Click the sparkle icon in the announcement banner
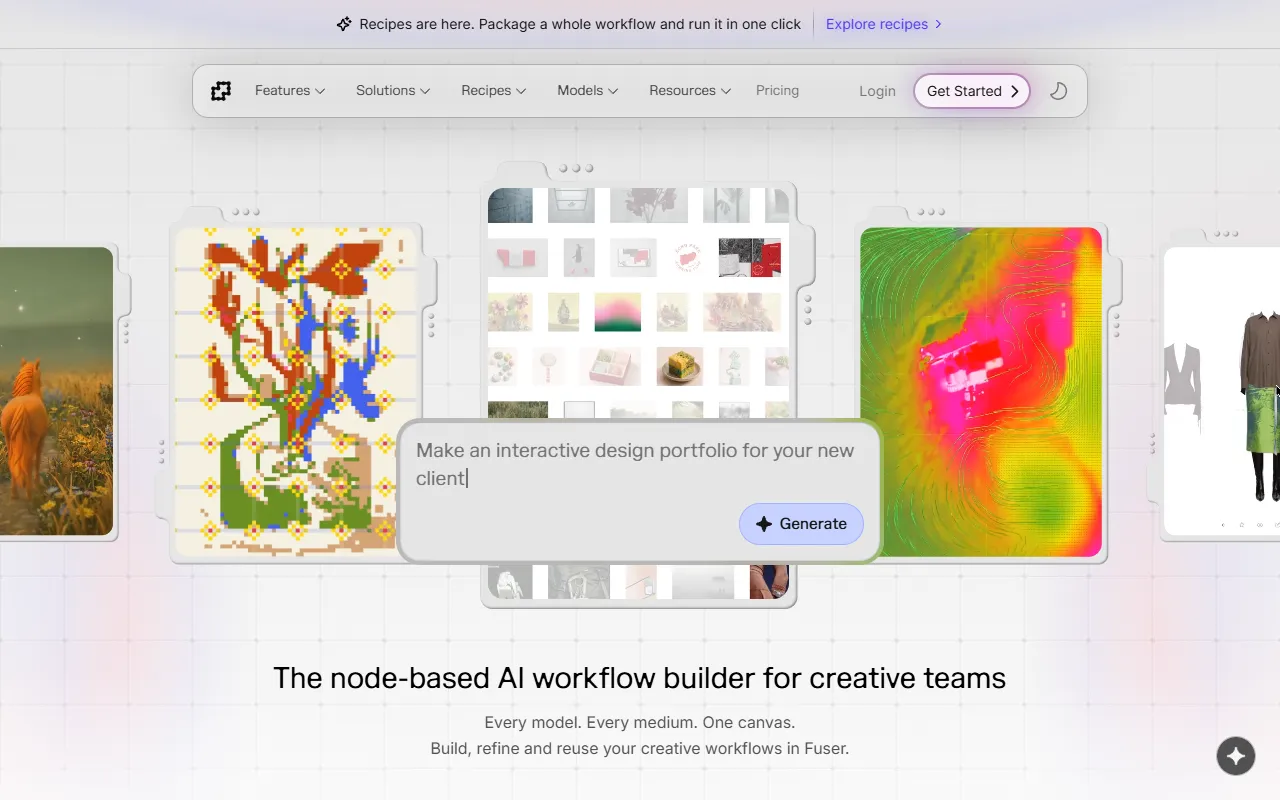 (x=344, y=24)
